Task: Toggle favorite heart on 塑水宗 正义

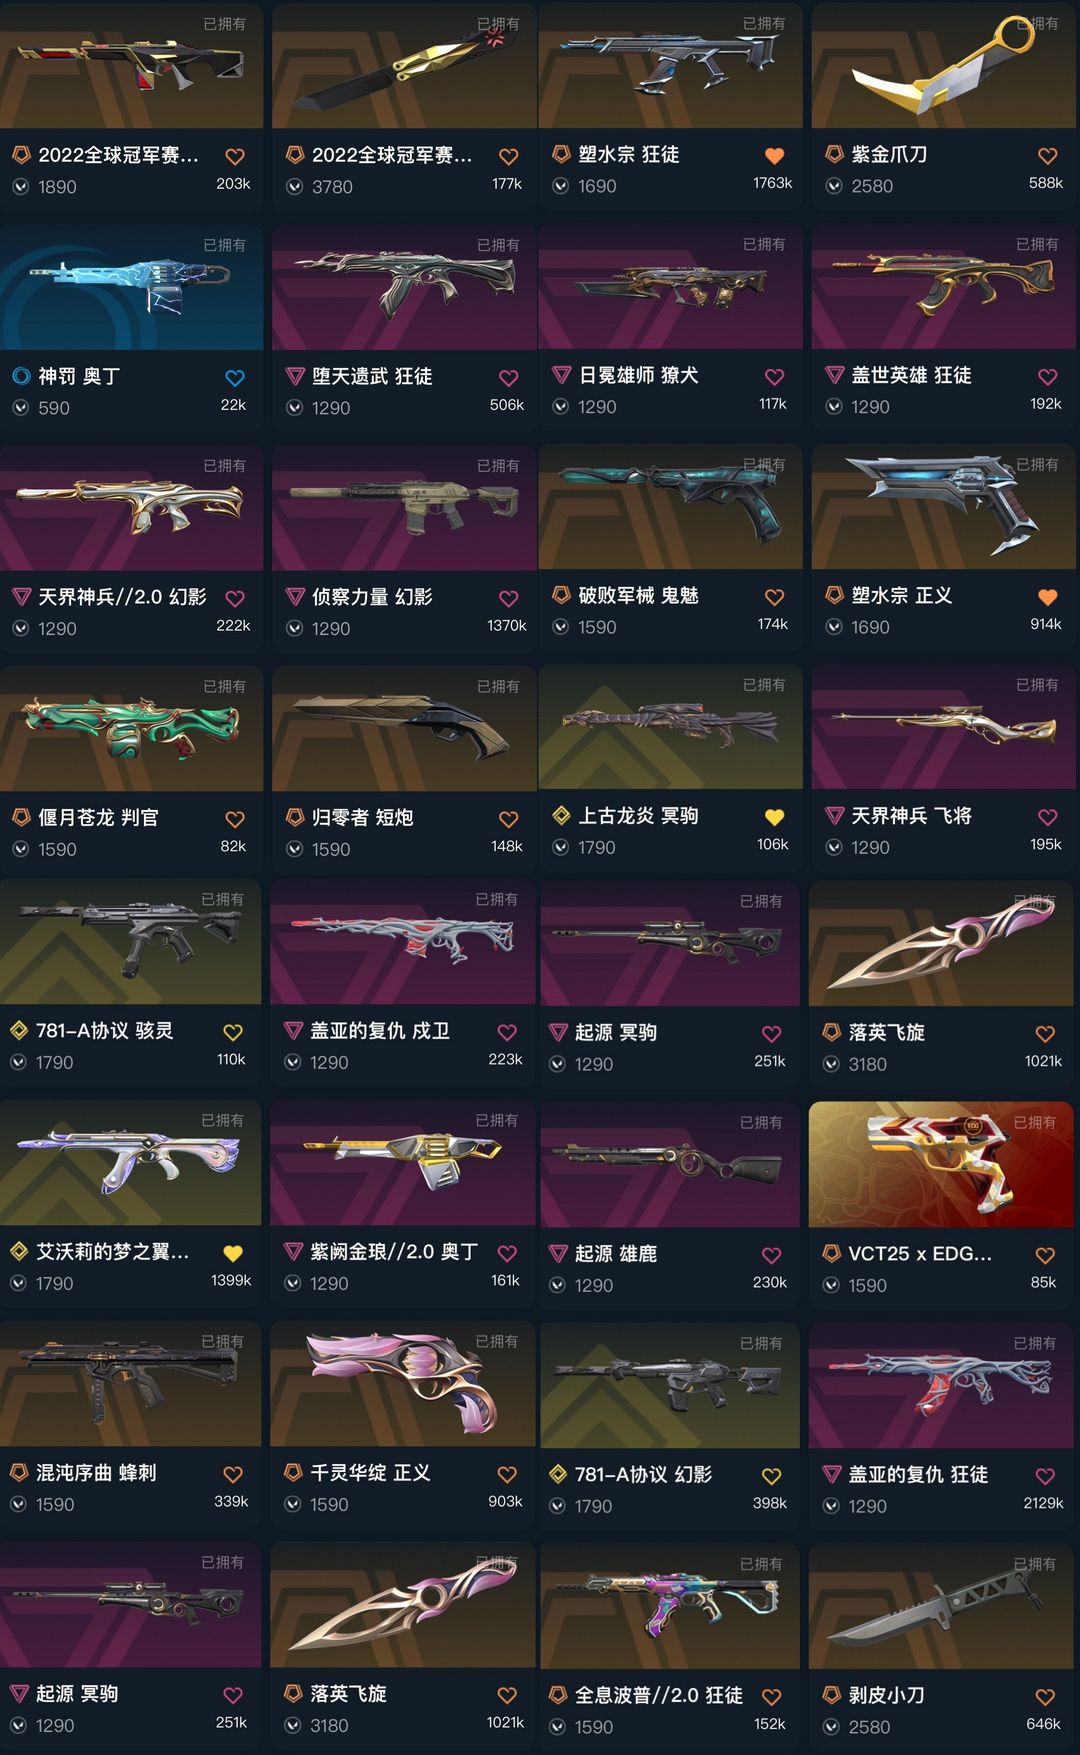Action: click(x=1047, y=597)
